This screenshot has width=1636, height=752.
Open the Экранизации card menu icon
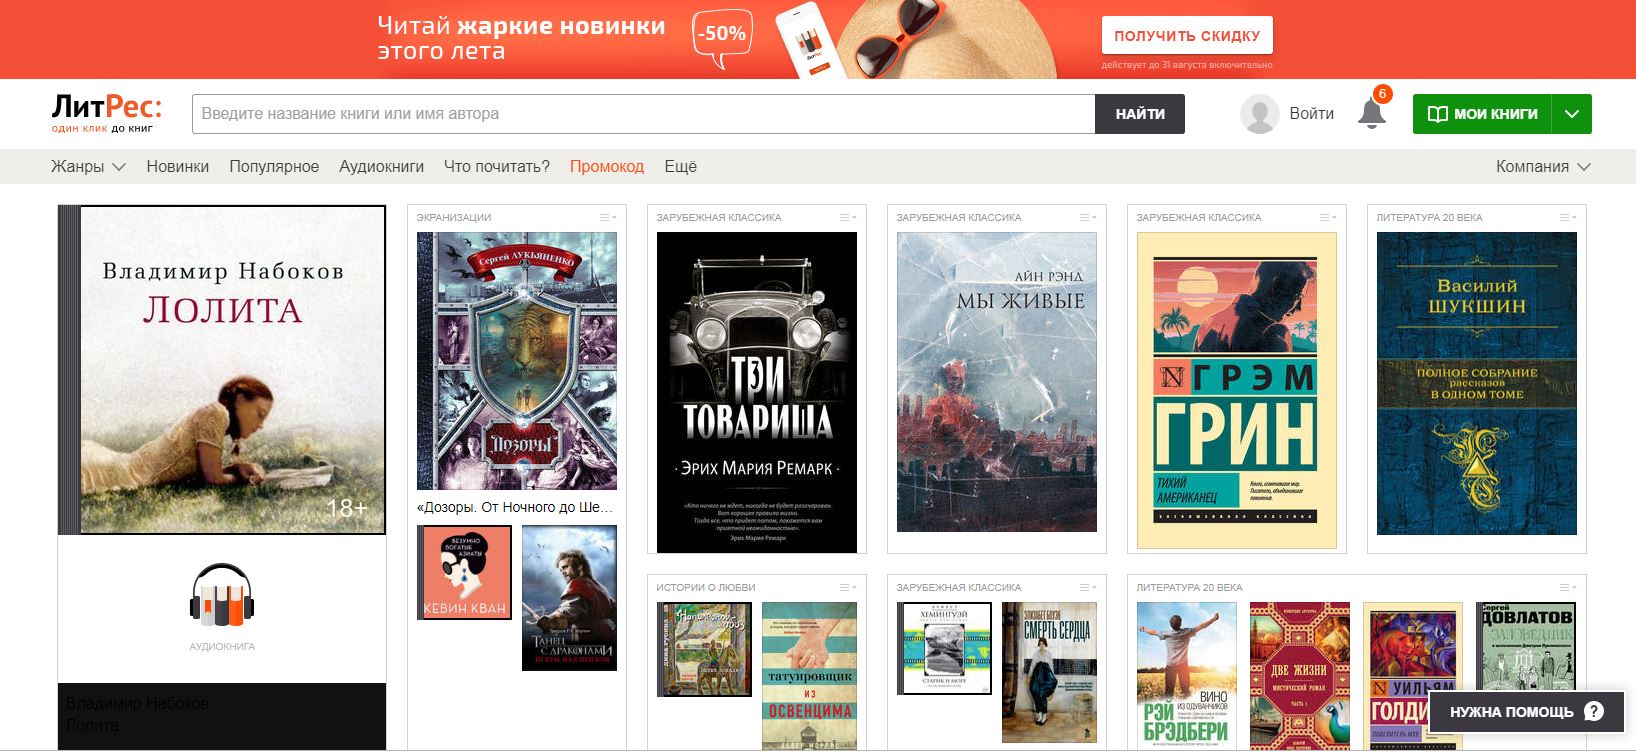coord(608,217)
